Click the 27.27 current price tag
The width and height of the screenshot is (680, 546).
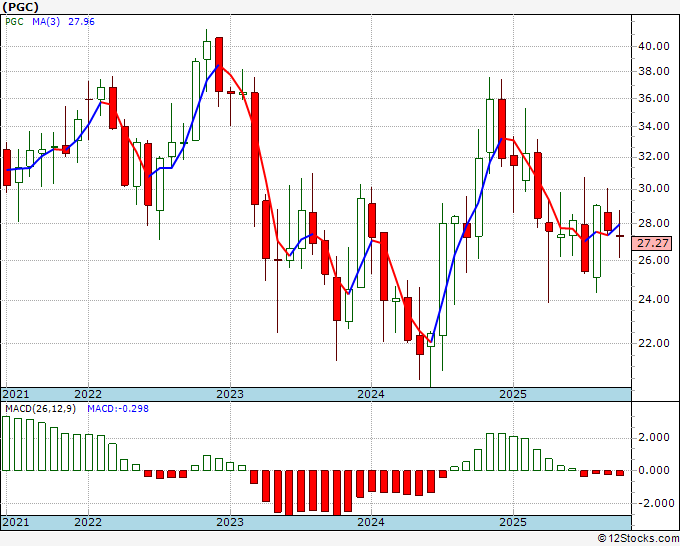[652, 243]
